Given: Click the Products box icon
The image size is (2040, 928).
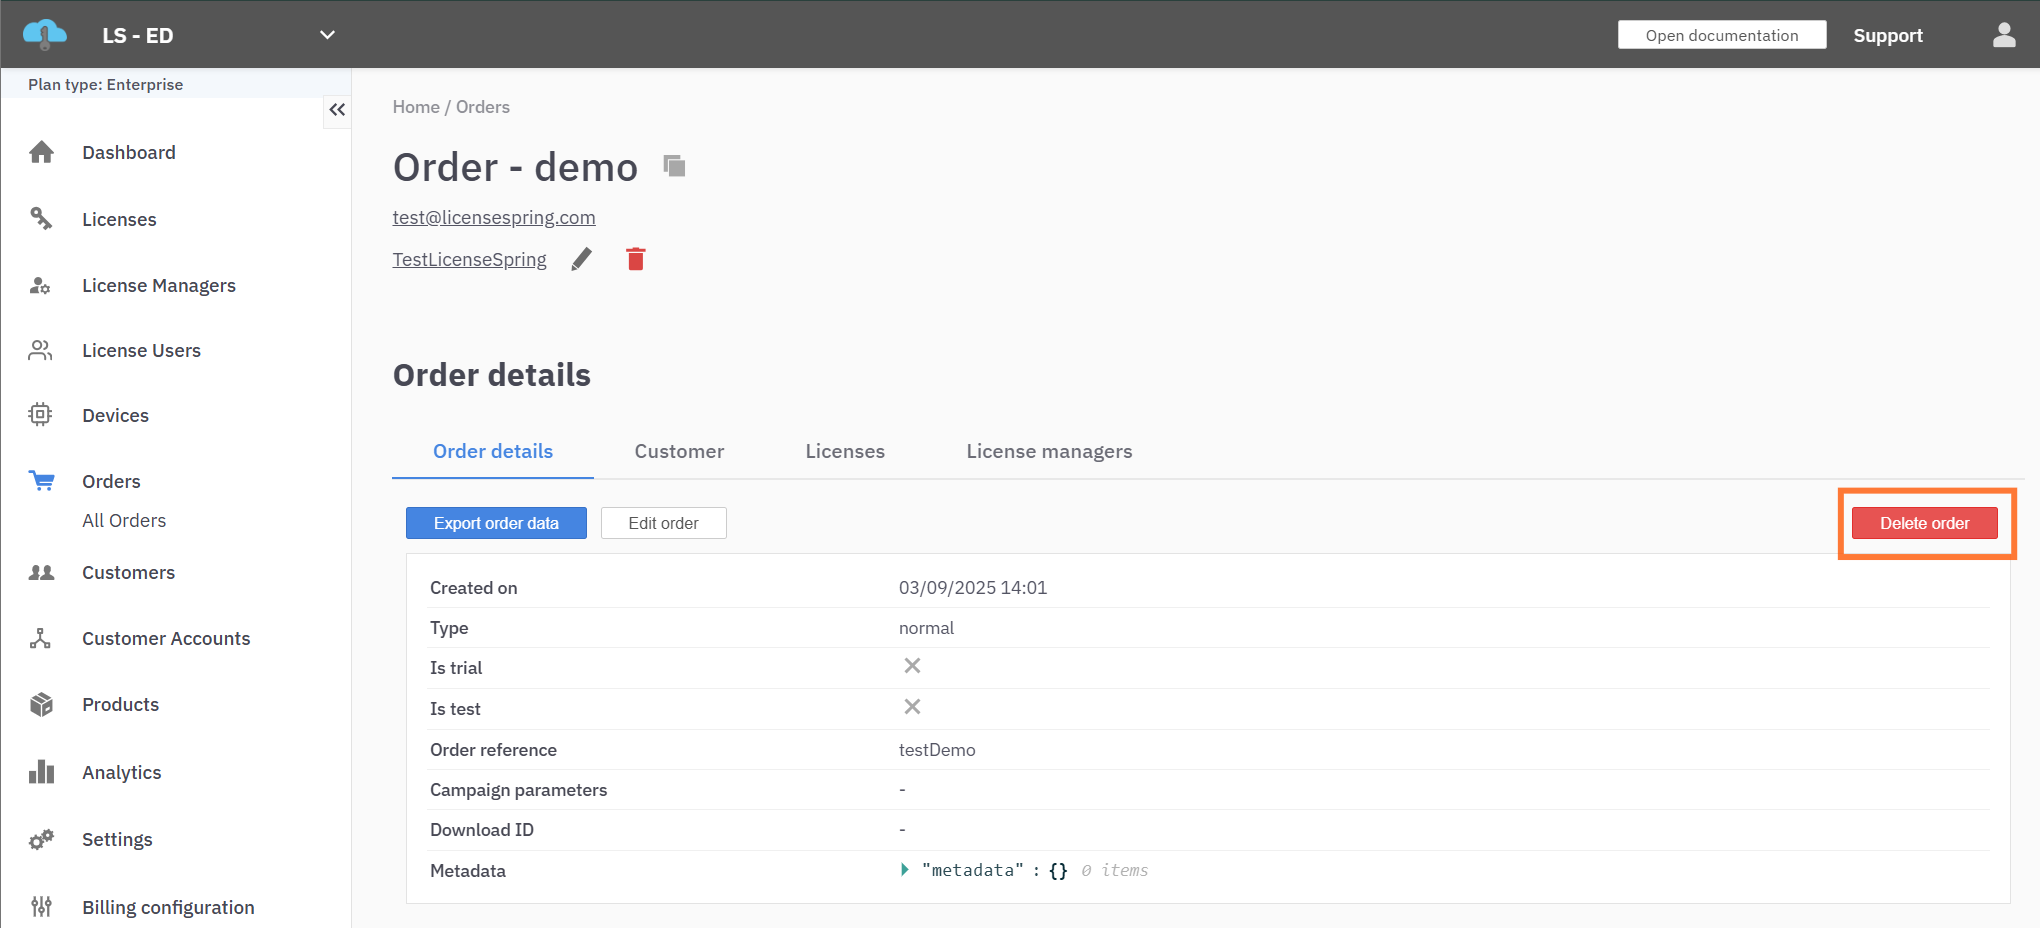Looking at the screenshot, I should [x=41, y=705].
